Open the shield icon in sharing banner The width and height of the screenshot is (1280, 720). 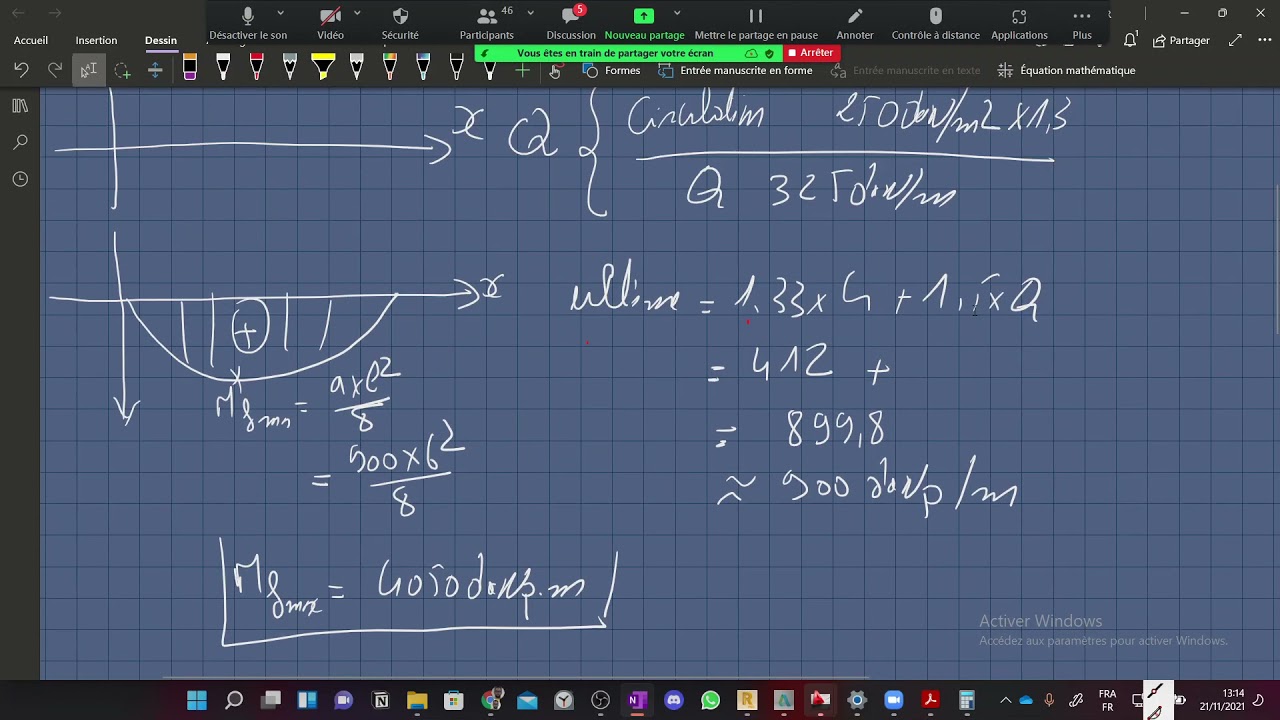(770, 53)
